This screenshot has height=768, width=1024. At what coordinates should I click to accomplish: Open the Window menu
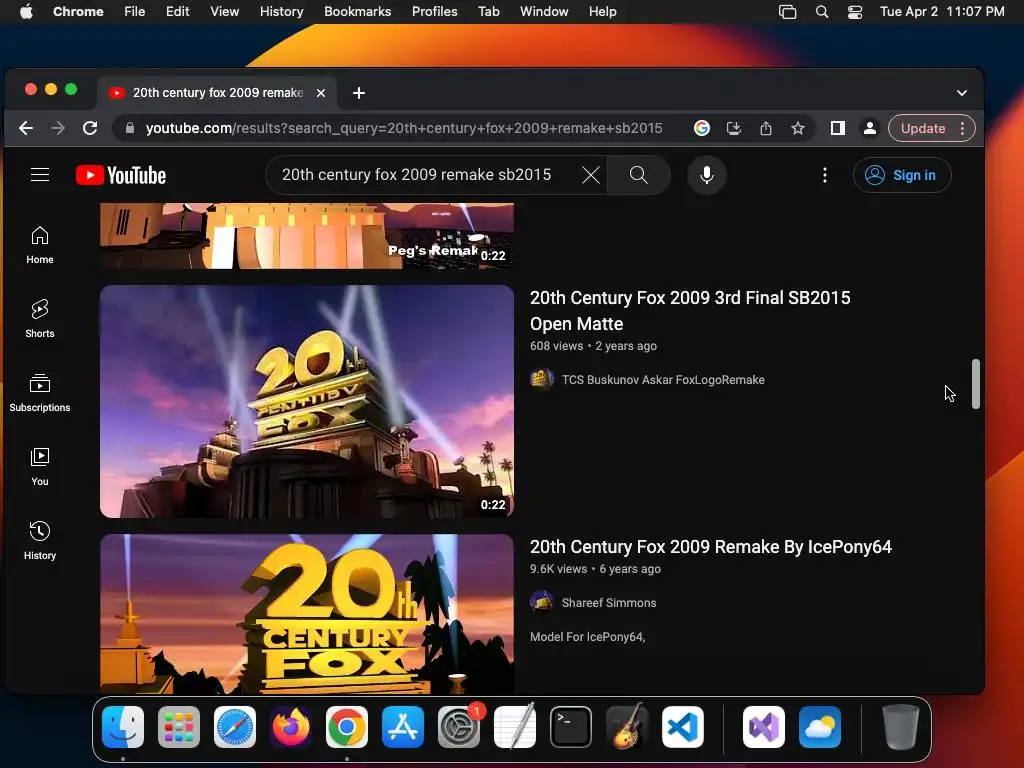pyautogui.click(x=544, y=12)
